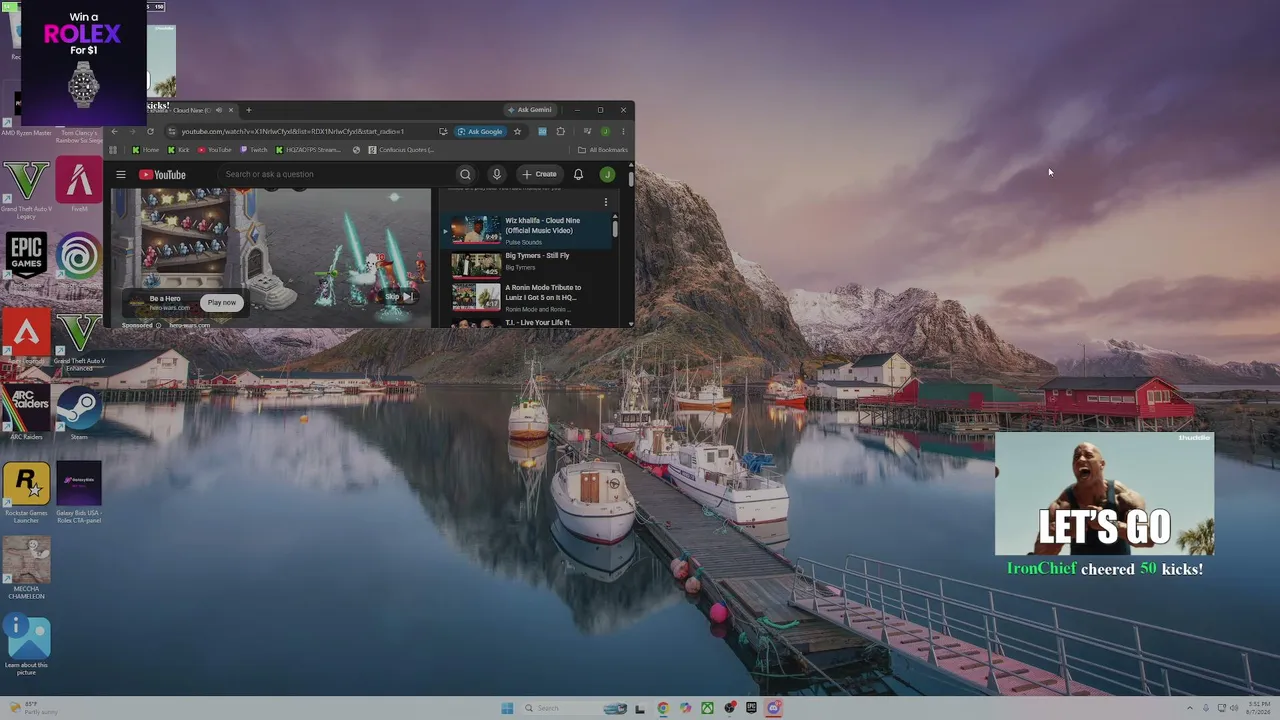This screenshot has height=720, width=1280.
Task: Select the Ubisoft Connect swirl desktop icon
Action: pos(79,258)
